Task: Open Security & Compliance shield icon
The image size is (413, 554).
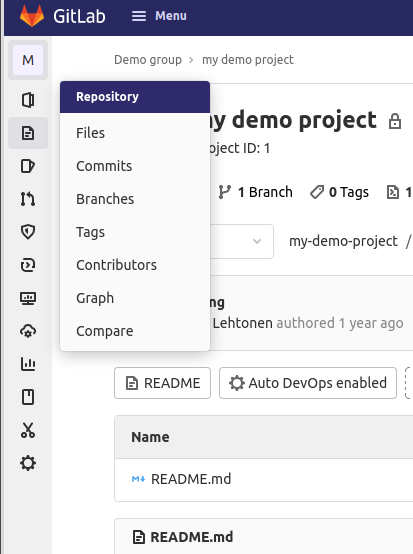Action: (x=28, y=232)
